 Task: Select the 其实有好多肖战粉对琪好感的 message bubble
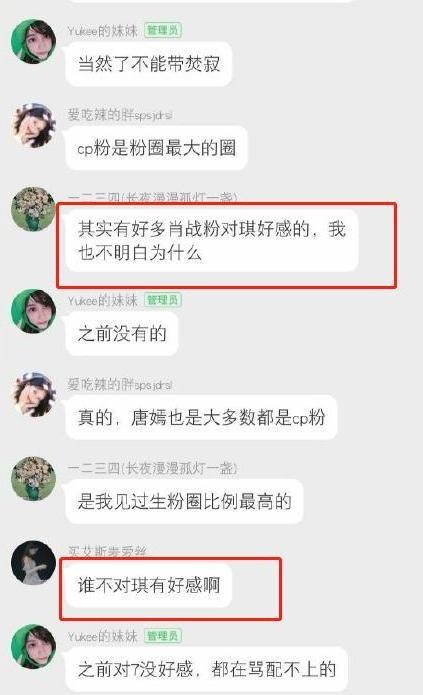point(212,241)
